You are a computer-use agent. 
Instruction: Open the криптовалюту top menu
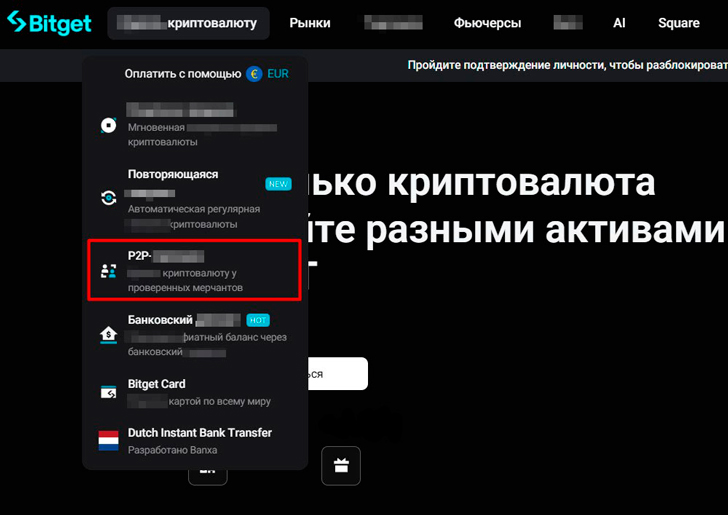(188, 23)
